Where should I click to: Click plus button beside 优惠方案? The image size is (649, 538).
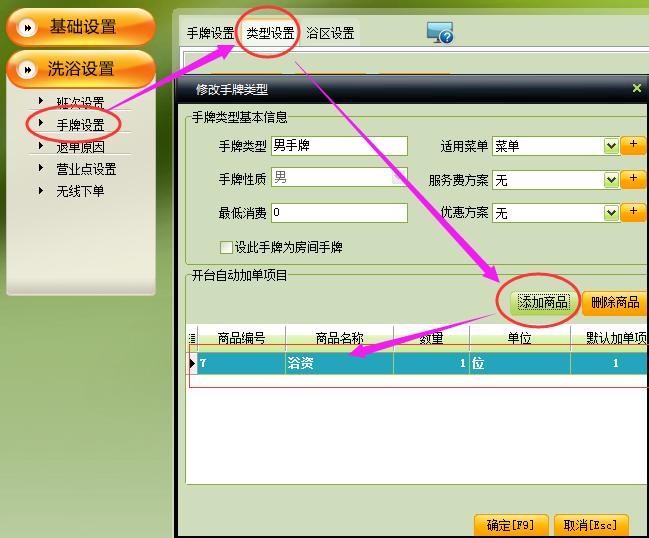click(x=633, y=213)
